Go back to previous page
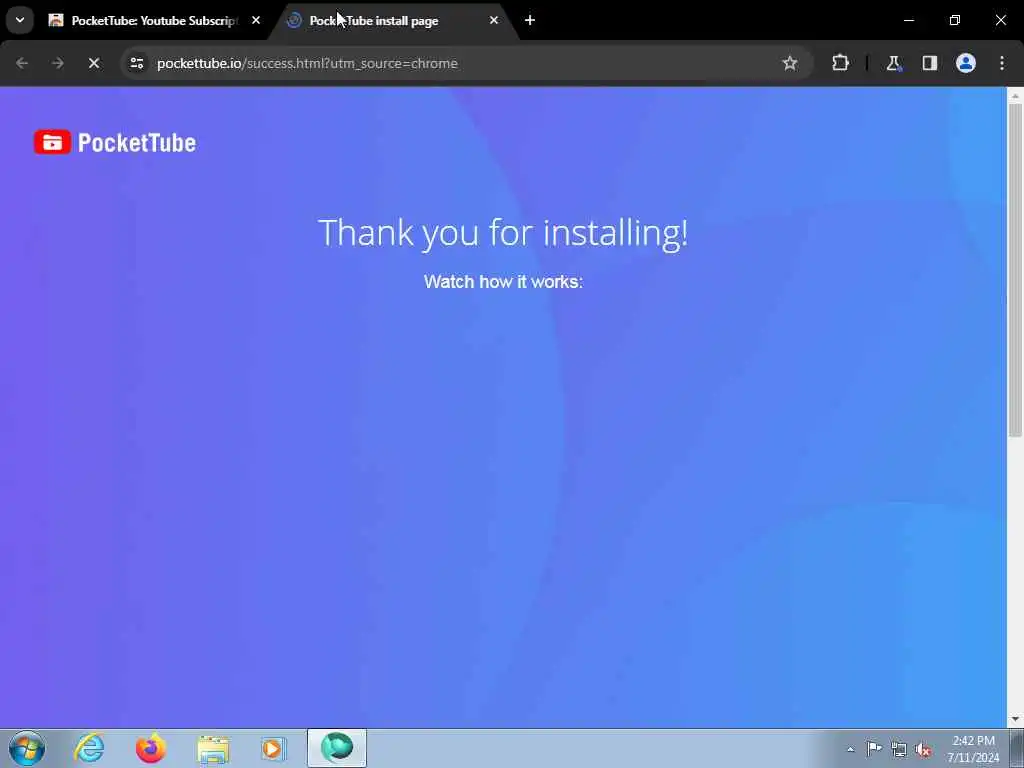Screen dimensions: 1024x768 tap(22, 63)
